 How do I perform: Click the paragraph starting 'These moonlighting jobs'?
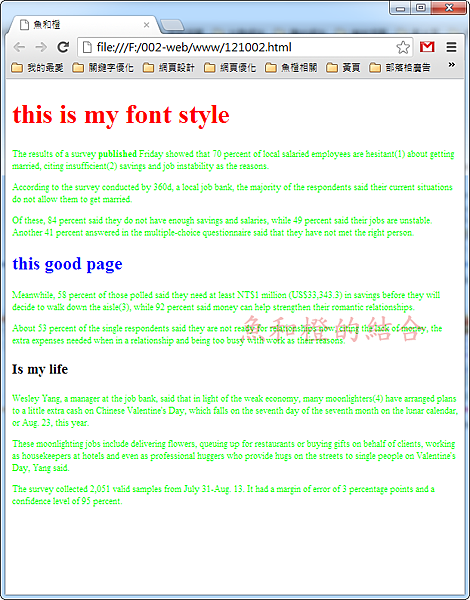click(x=234, y=456)
